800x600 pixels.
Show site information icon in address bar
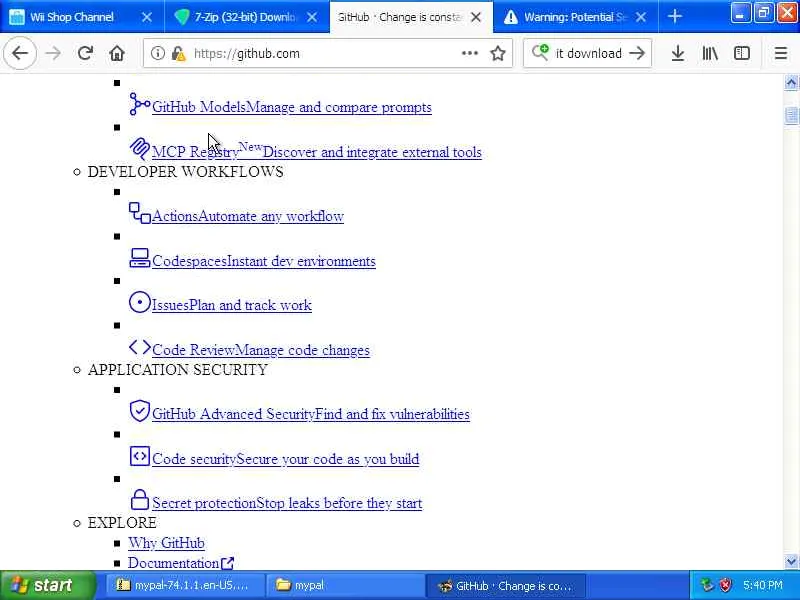[158, 53]
